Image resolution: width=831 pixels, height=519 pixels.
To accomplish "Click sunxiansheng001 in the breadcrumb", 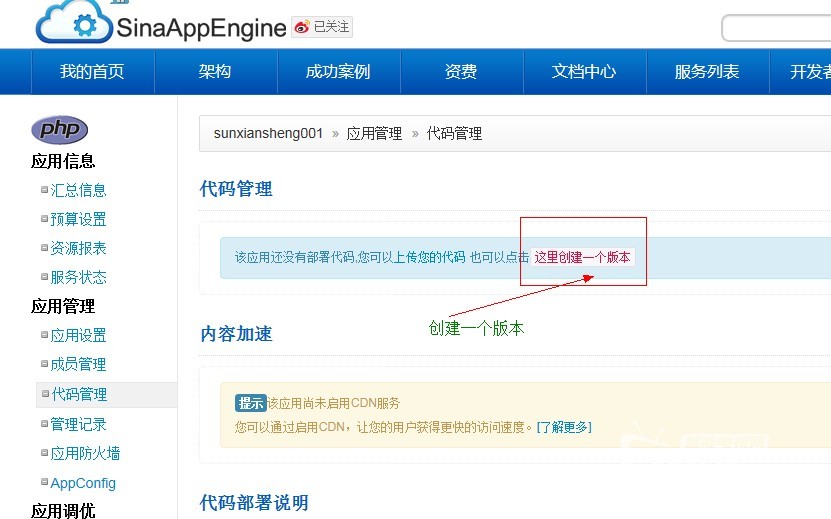I will click(268, 133).
